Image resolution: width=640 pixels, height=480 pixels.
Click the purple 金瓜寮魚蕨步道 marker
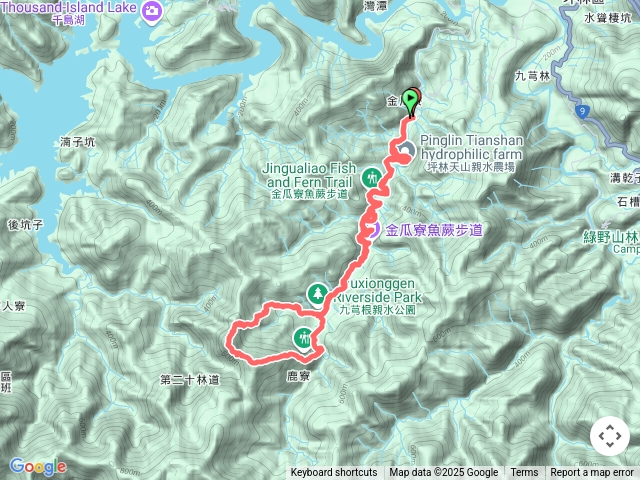tap(373, 229)
